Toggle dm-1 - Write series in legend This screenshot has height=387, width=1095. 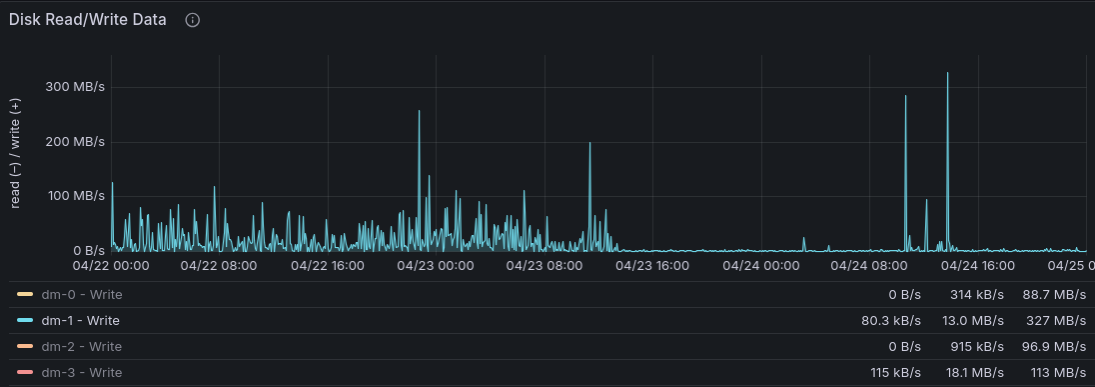click(80, 321)
